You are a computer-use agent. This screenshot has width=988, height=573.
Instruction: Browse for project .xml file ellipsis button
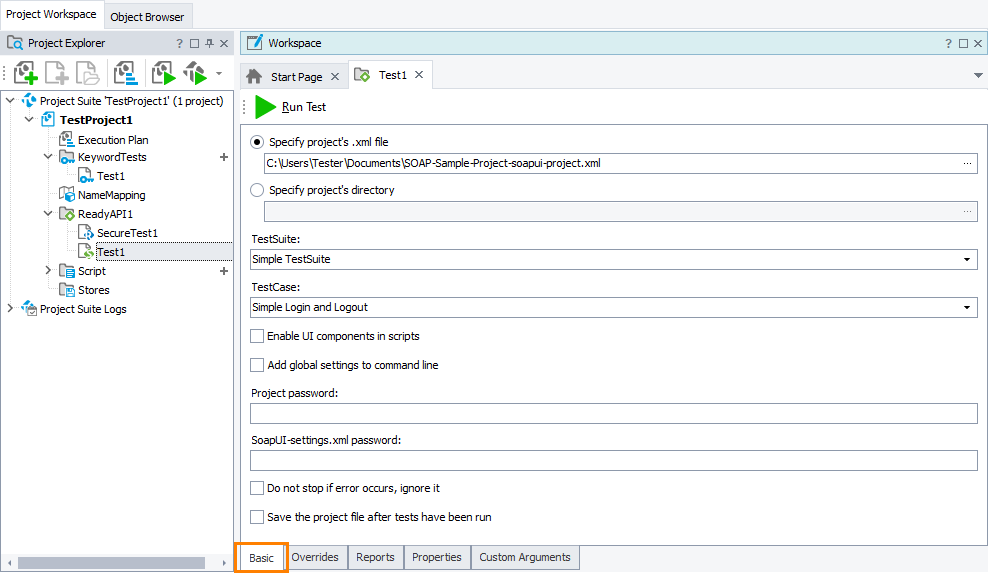coord(967,163)
